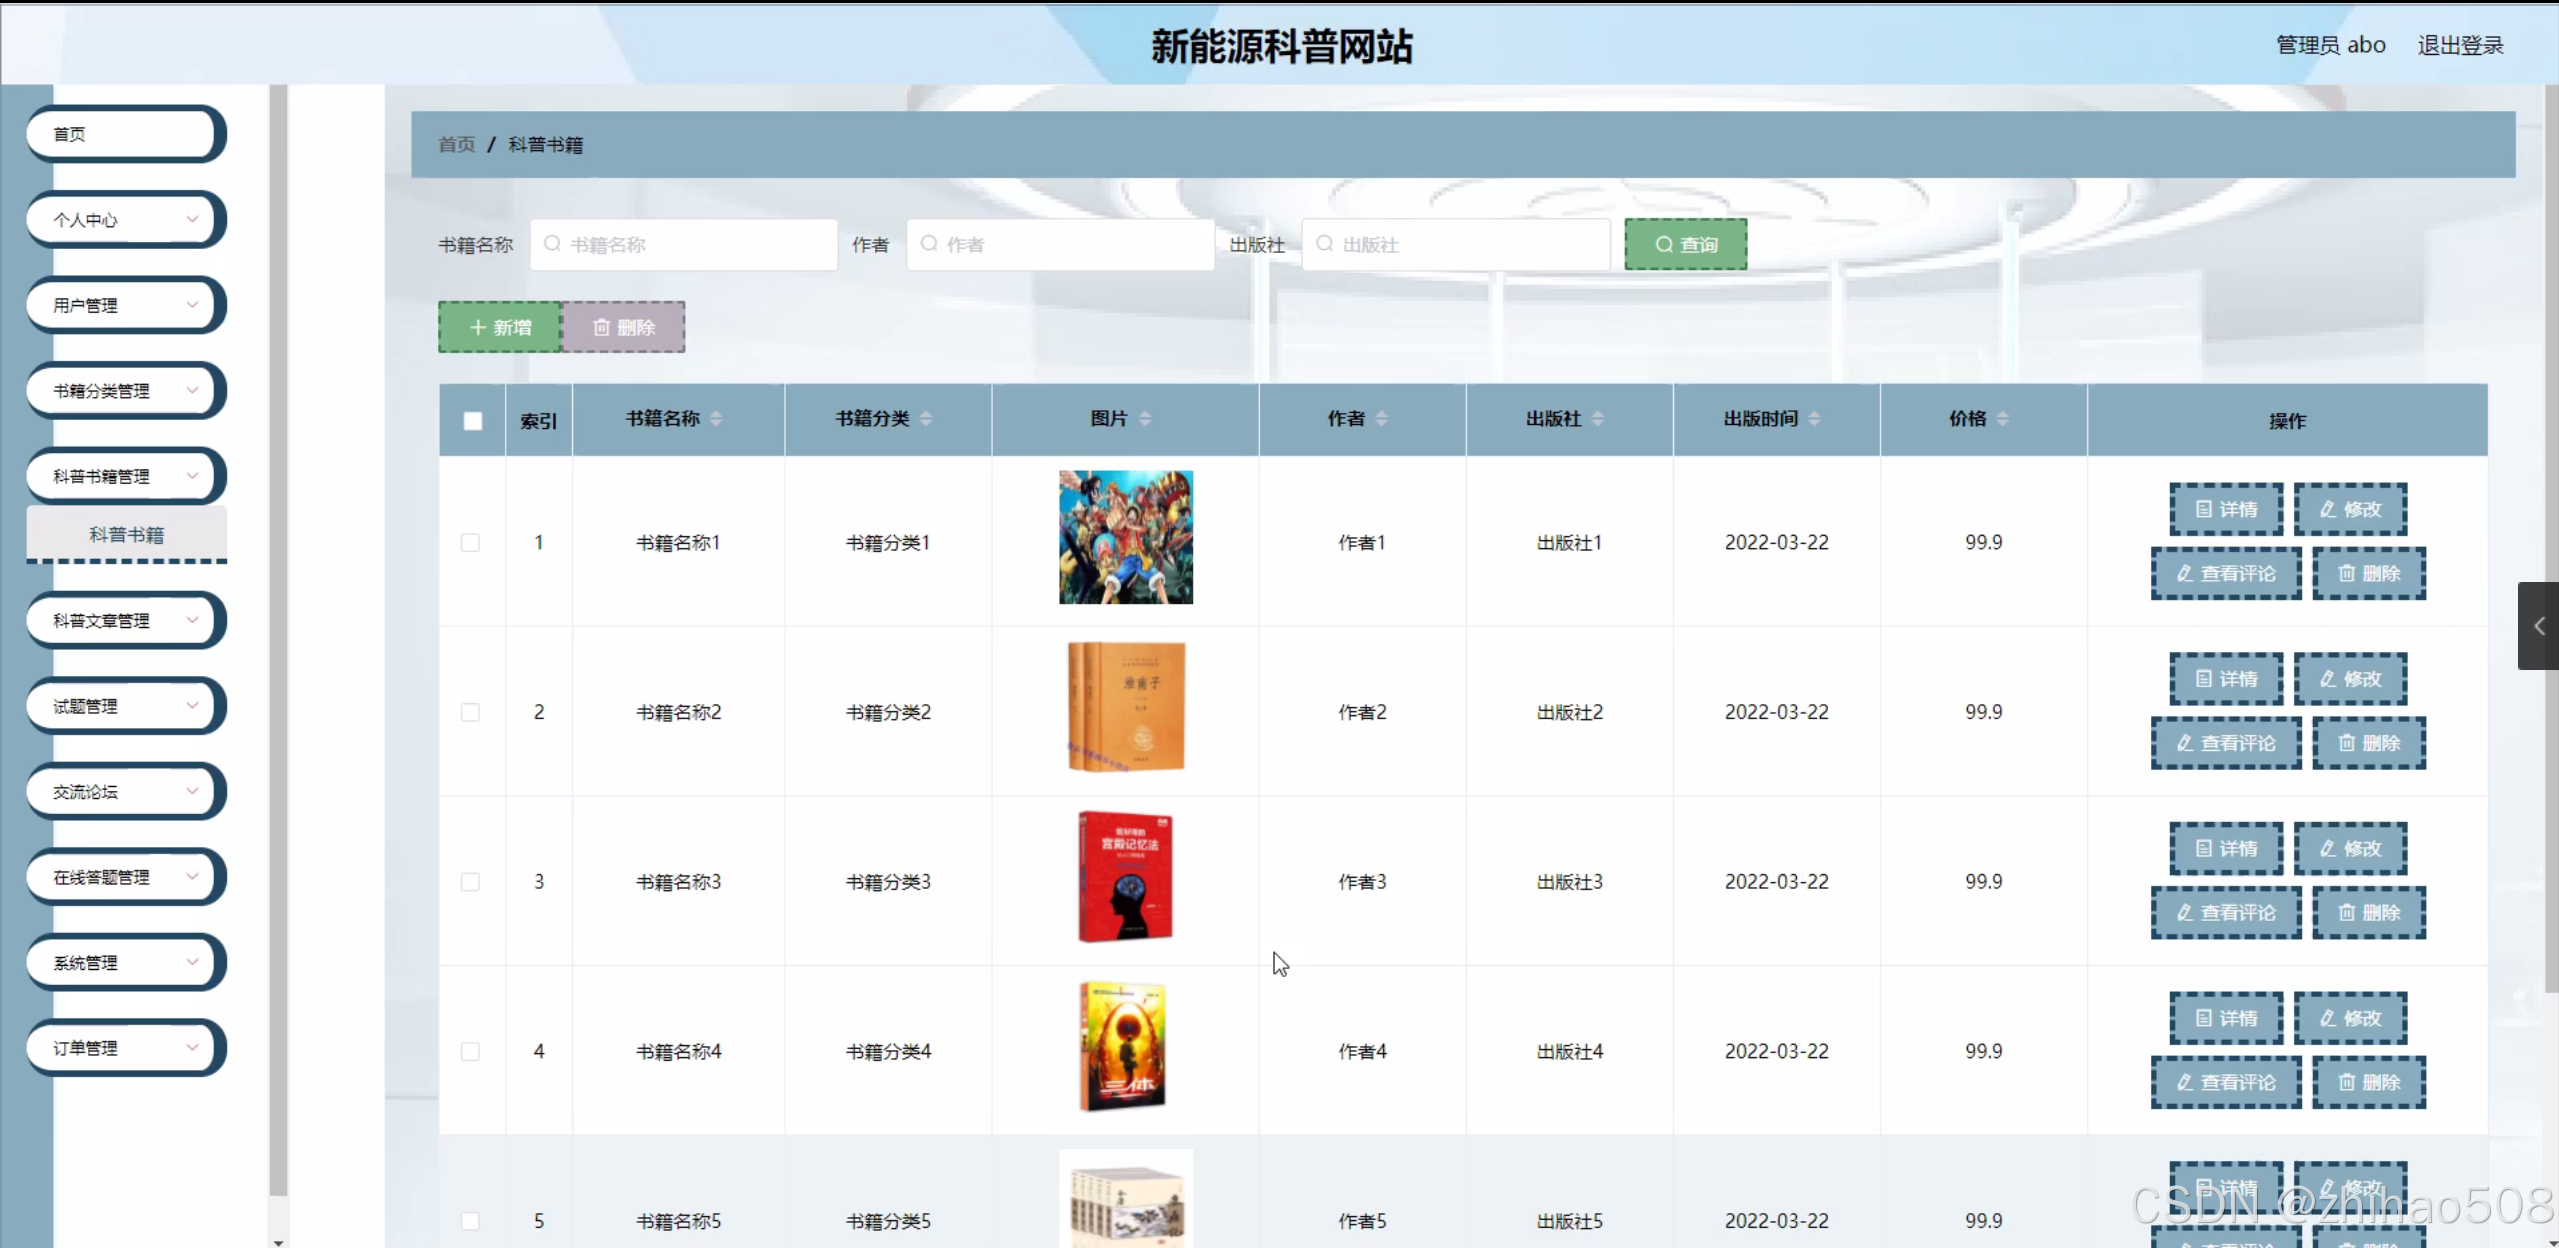
Task: Open 查看评论 for book row 3
Action: click(2226, 913)
